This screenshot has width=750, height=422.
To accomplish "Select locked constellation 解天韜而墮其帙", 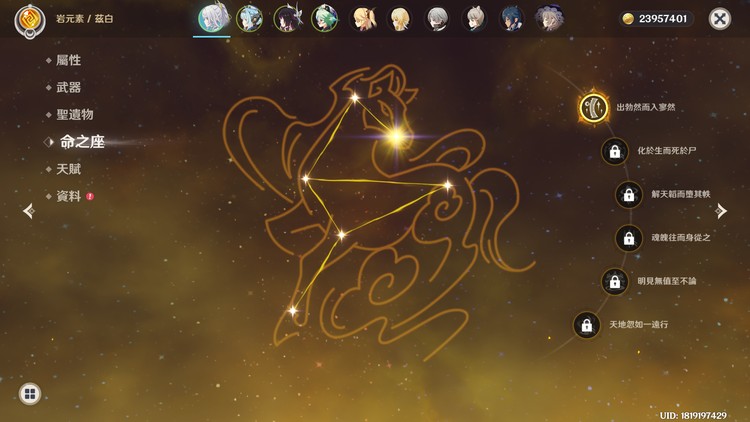I will pyautogui.click(x=628, y=194).
